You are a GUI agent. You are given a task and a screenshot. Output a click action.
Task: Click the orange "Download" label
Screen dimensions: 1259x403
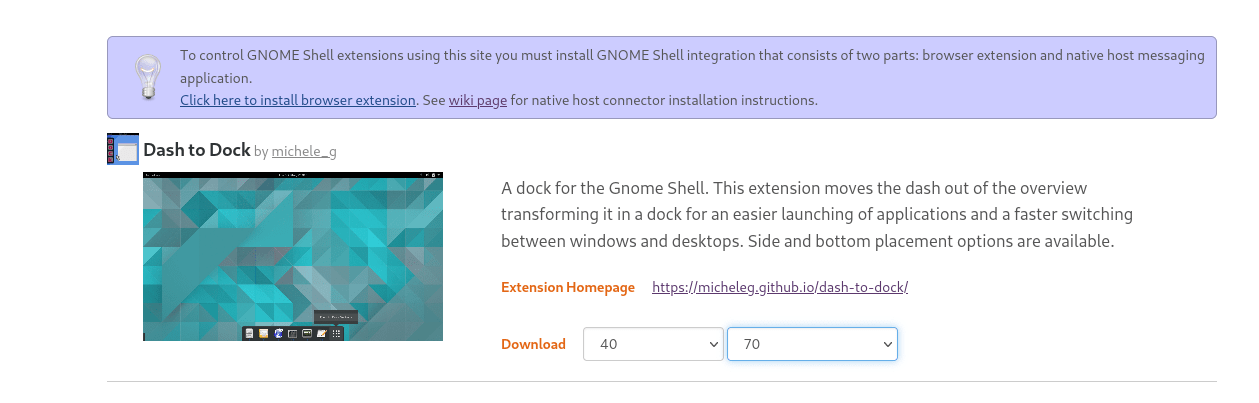point(533,344)
